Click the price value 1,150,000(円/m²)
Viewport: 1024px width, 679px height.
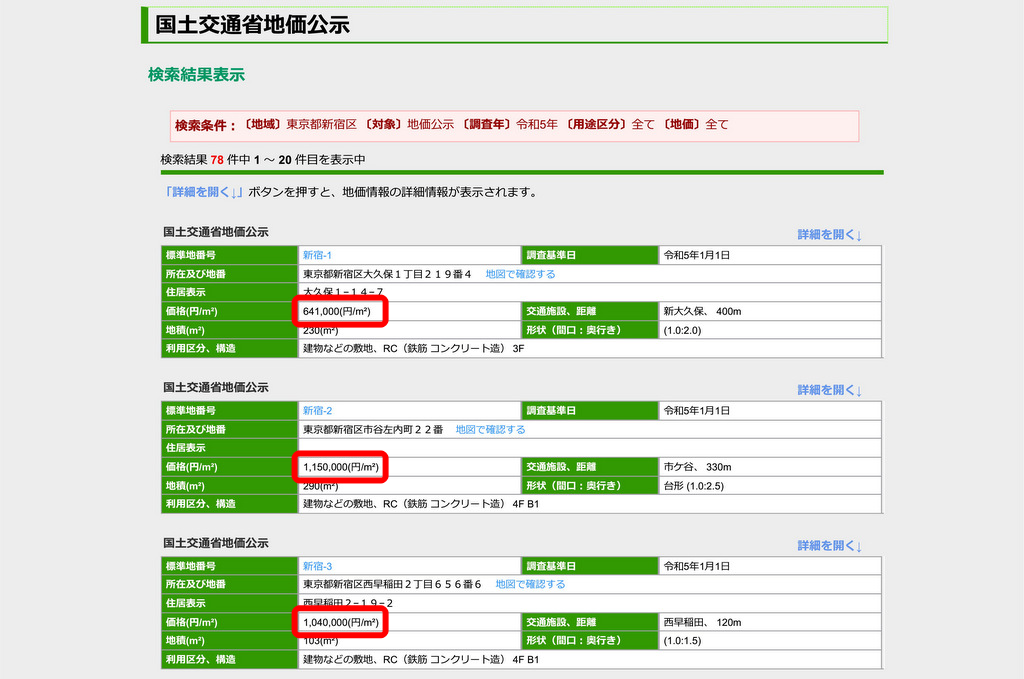pos(341,467)
